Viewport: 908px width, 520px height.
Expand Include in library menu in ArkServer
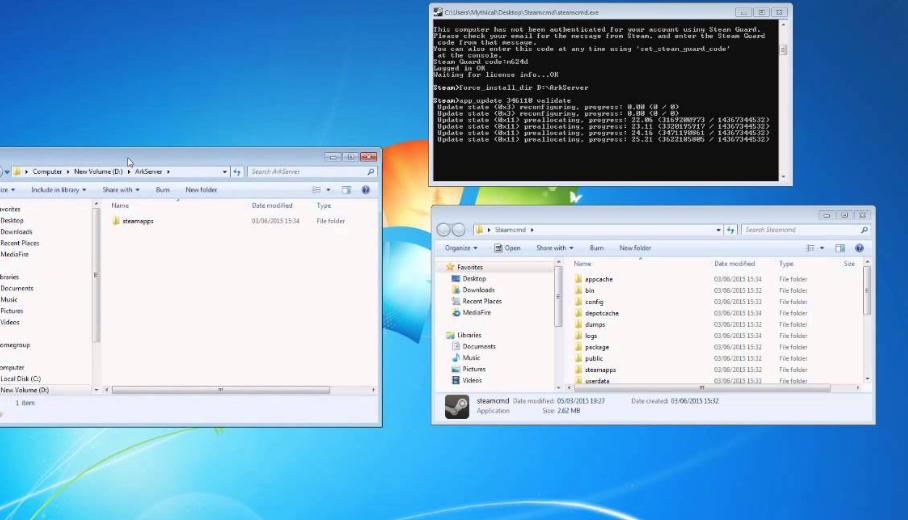click(x=58, y=189)
